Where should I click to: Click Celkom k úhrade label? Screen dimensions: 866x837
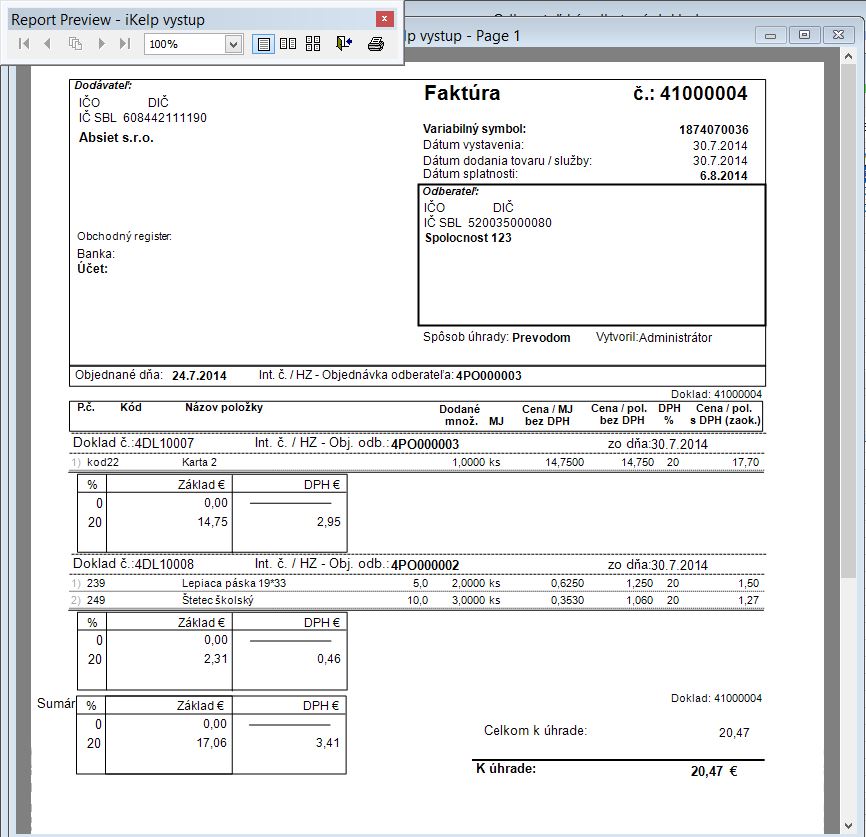(535, 730)
